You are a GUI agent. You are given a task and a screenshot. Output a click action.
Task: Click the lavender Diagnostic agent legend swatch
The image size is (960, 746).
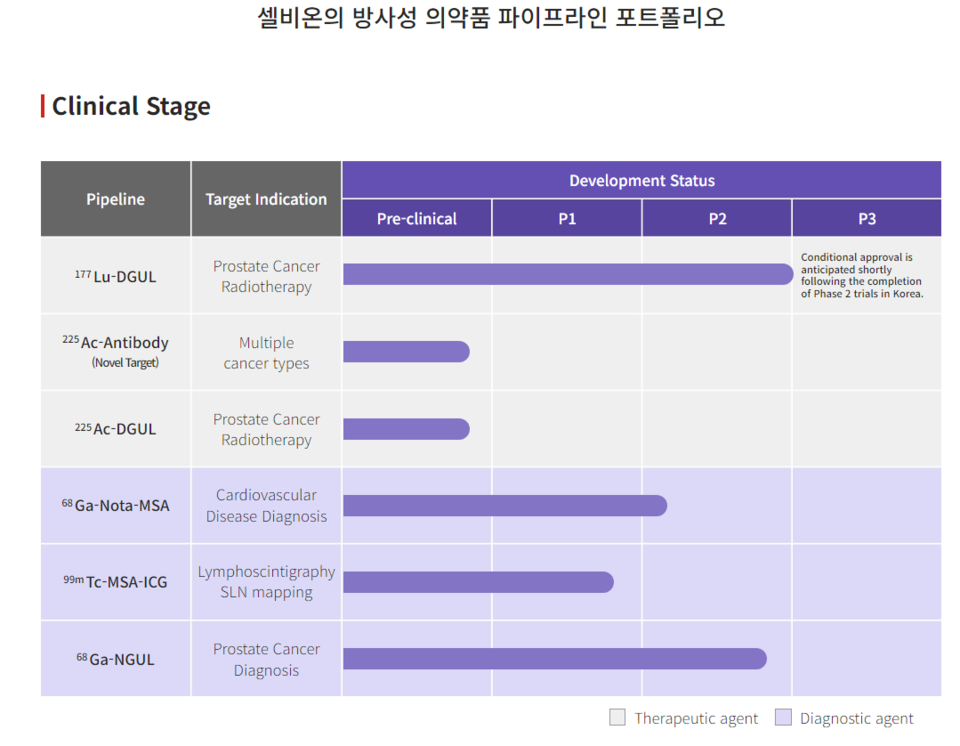[783, 717]
